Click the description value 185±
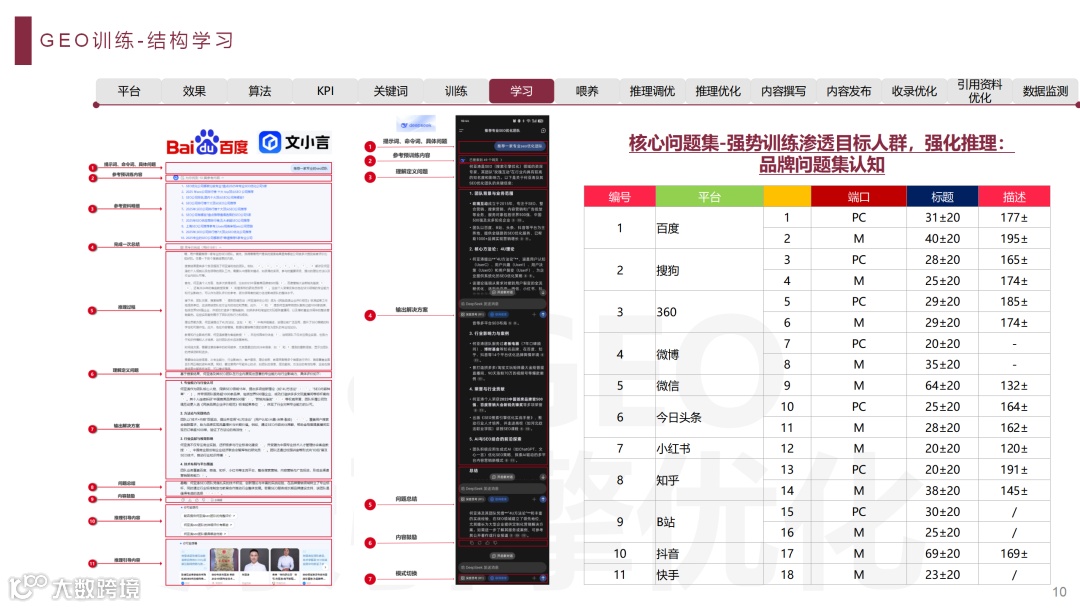This screenshot has width=1080, height=608. click(1014, 302)
